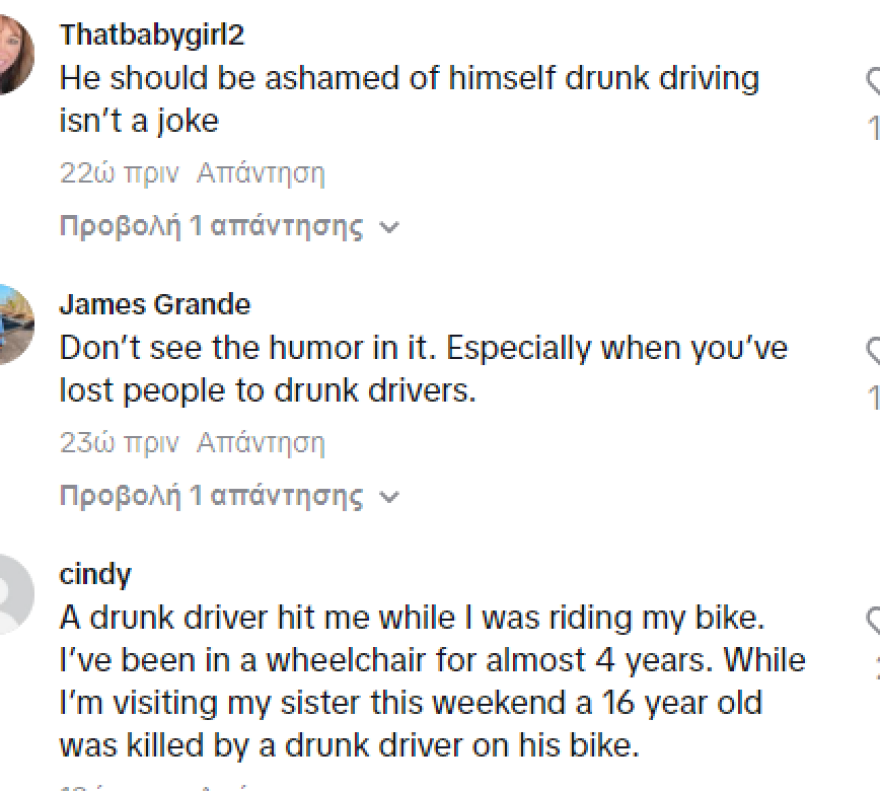Expand replies under Thatbabygirl2's comment
This screenshot has width=880, height=791.
230,227
